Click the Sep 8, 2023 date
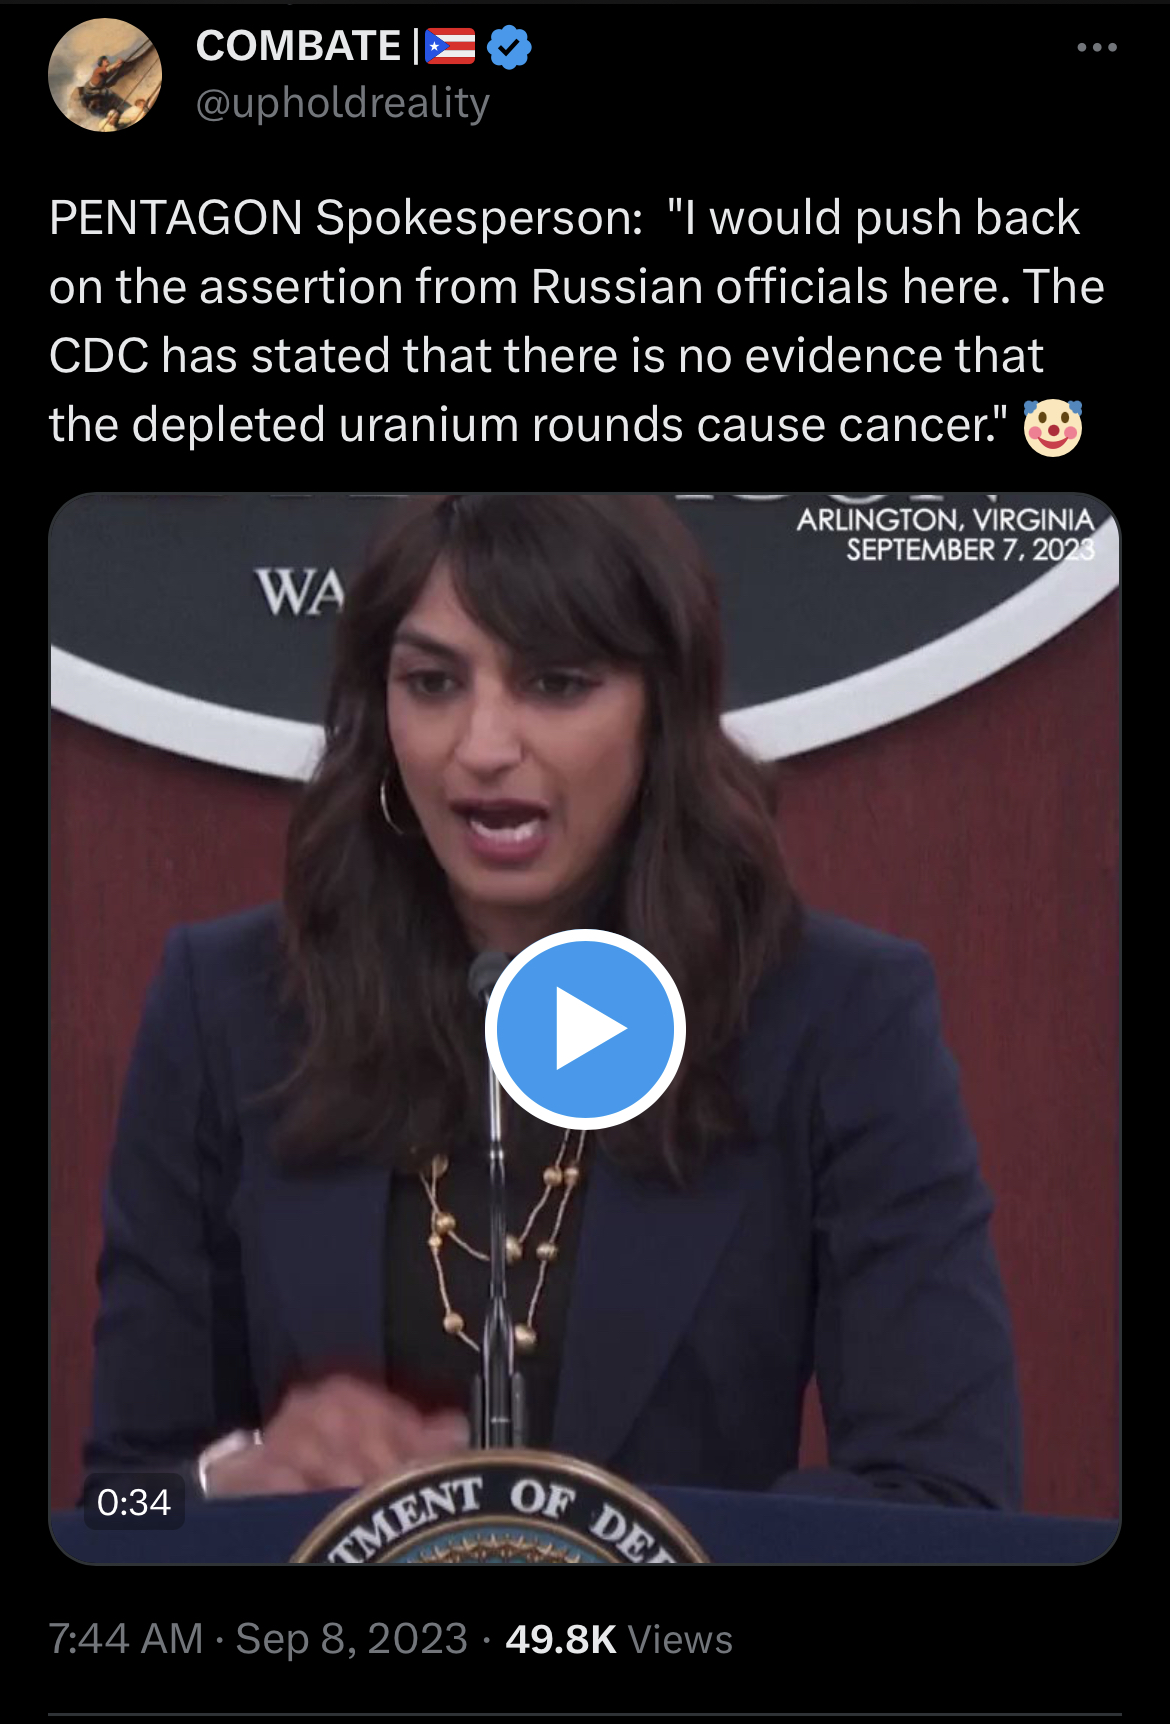Viewport: 1170px width, 1724px height. click(x=352, y=1639)
